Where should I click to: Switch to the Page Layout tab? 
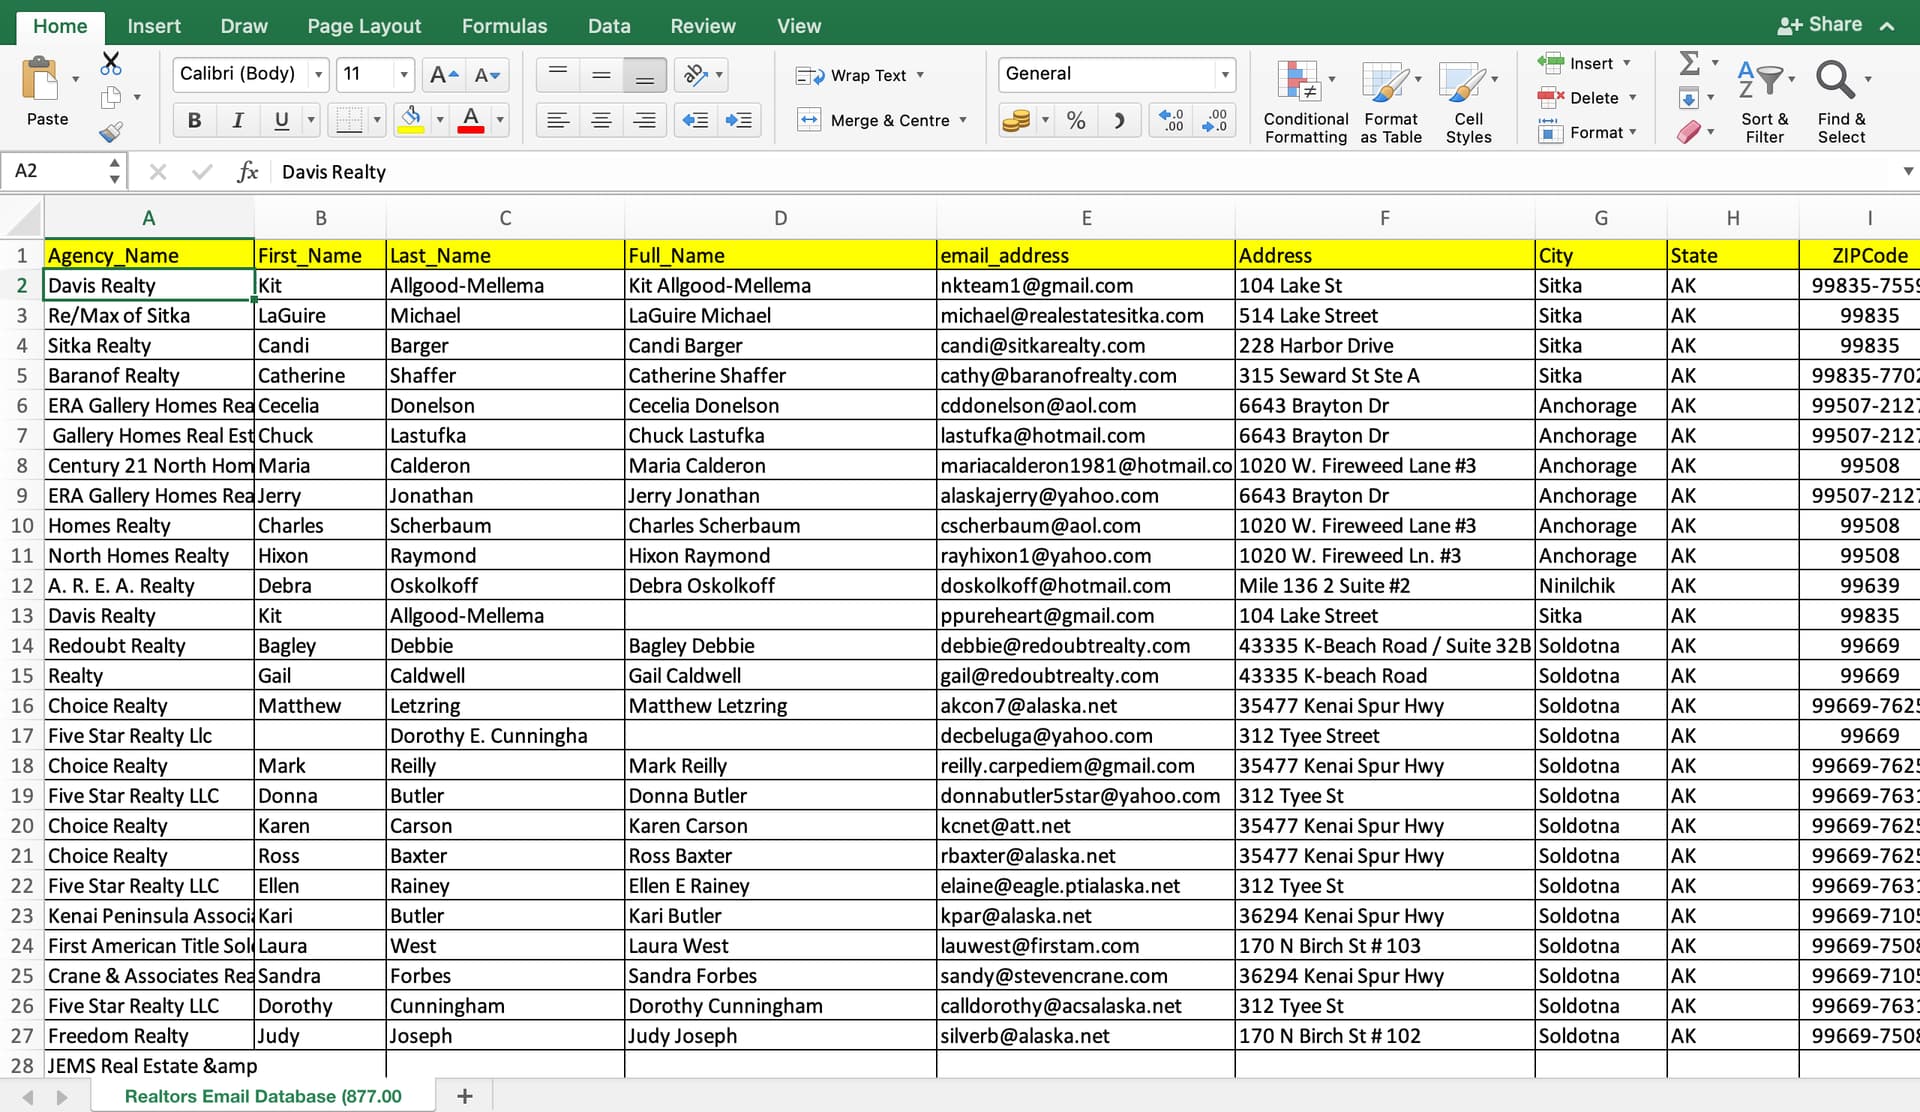coord(364,26)
